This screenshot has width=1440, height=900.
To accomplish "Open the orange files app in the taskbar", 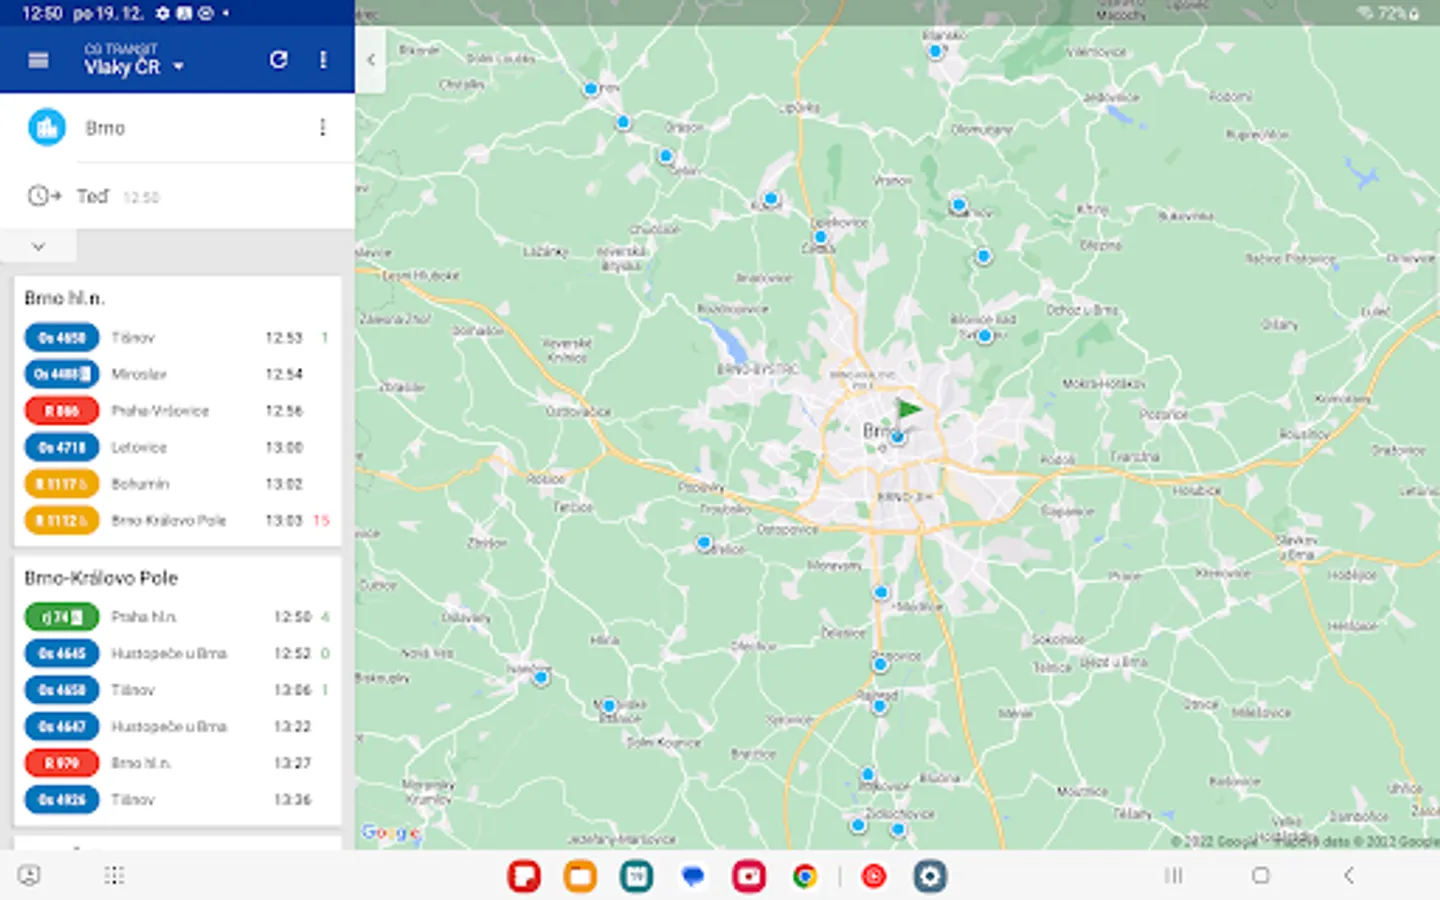I will point(580,877).
